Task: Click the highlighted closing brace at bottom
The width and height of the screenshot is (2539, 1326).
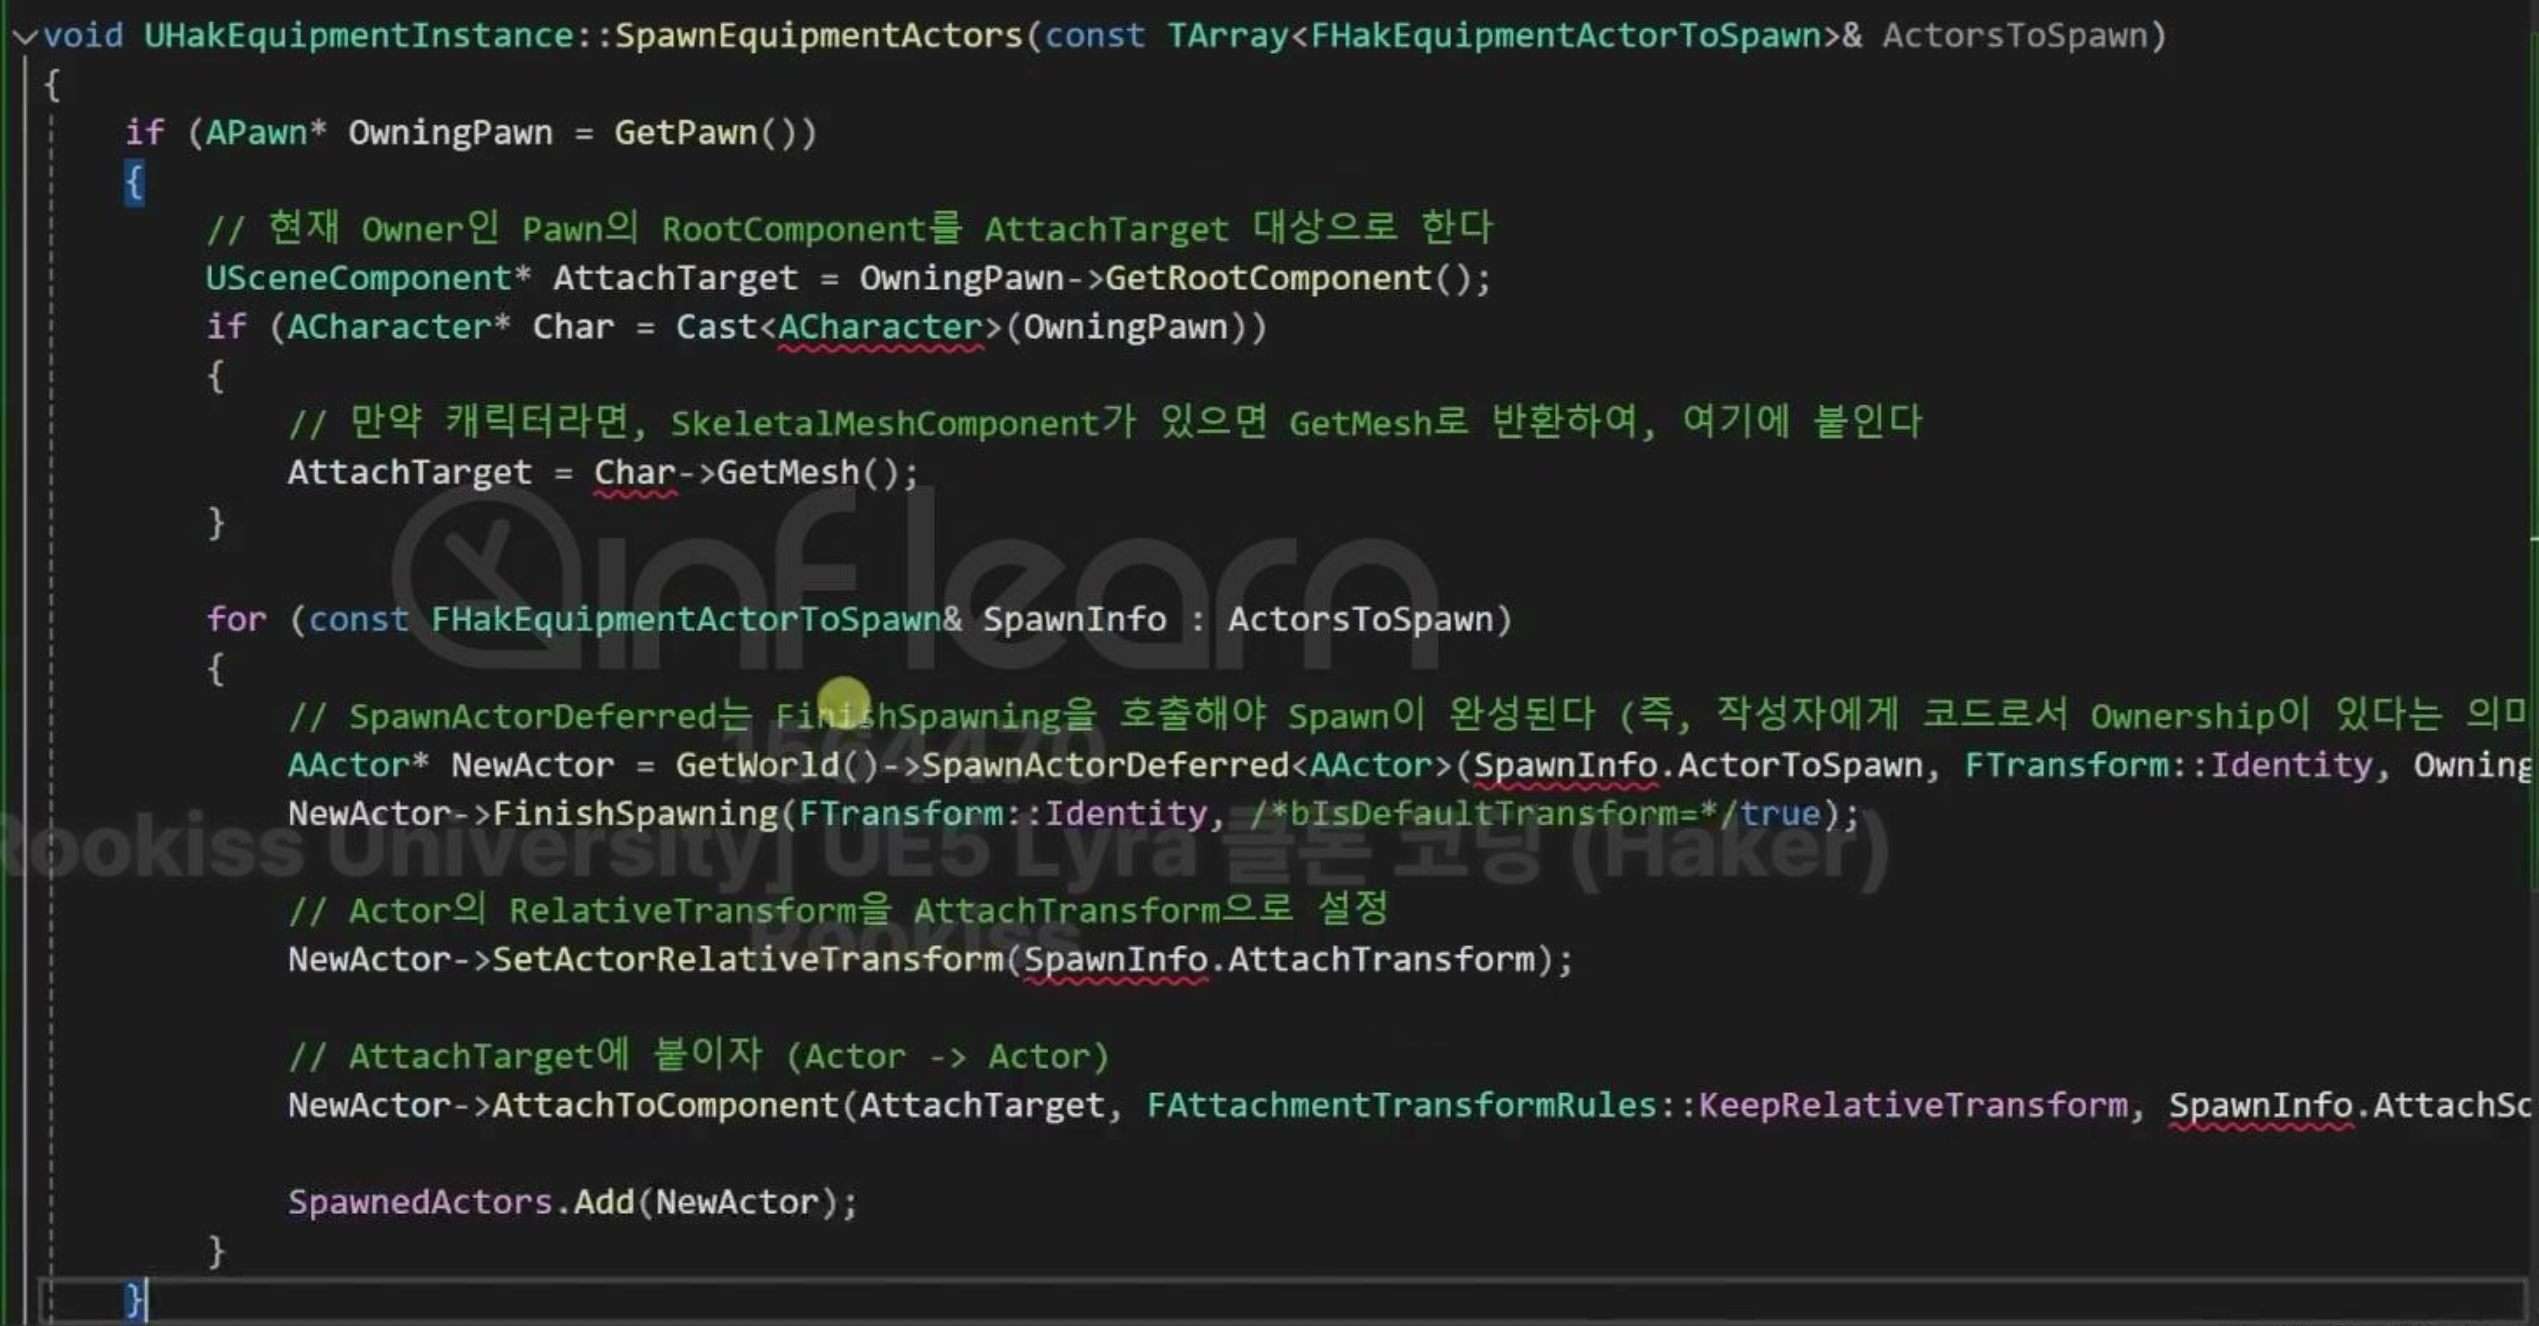Action: point(133,1299)
